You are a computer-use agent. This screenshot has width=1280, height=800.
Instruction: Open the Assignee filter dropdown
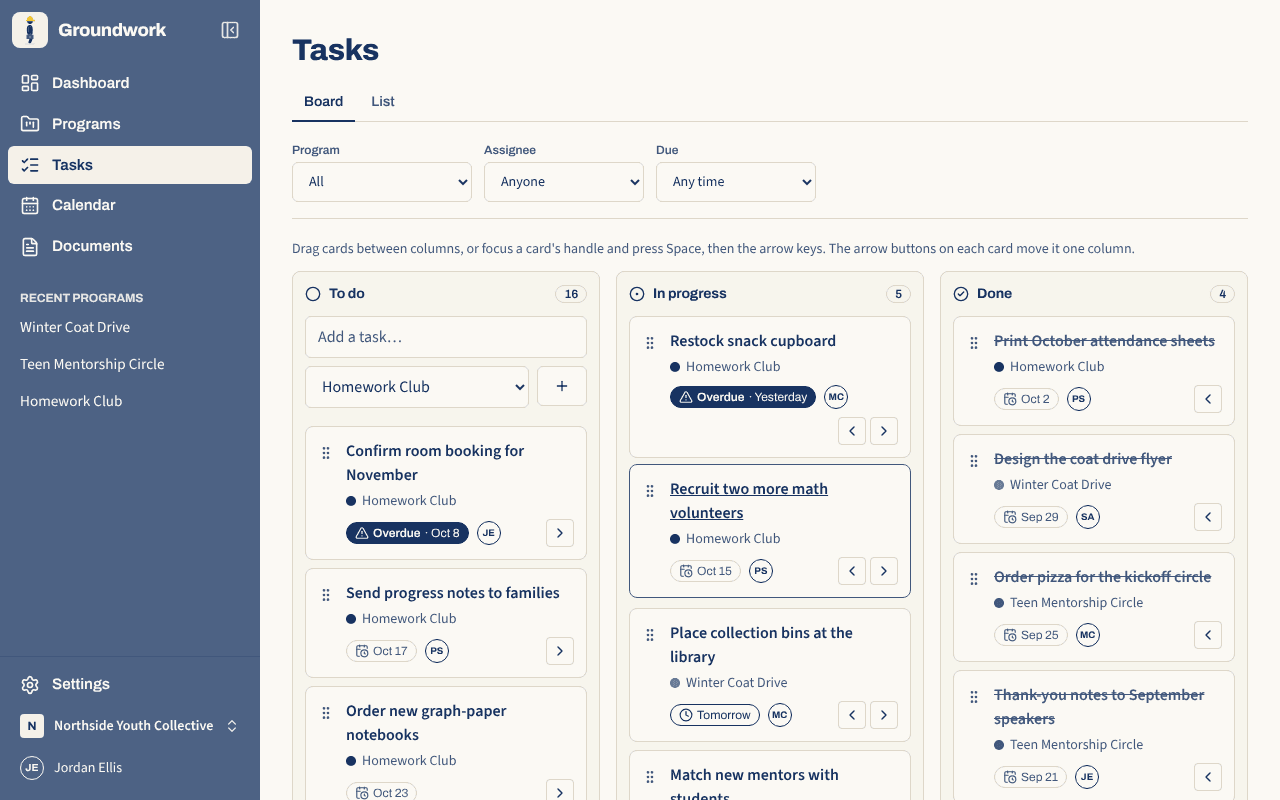click(x=564, y=182)
